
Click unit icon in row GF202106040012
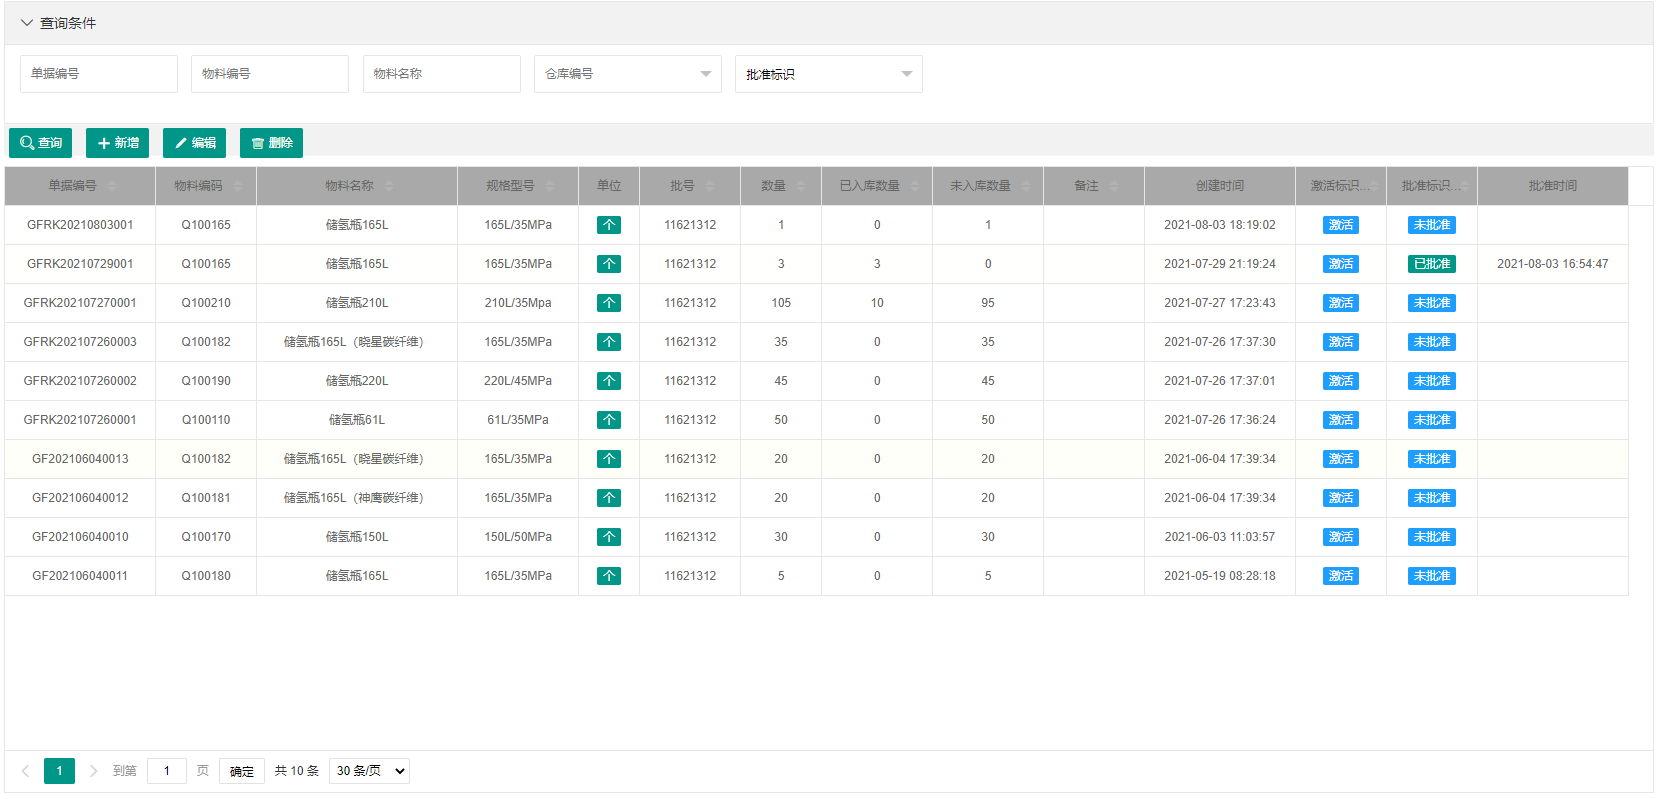[x=609, y=498]
